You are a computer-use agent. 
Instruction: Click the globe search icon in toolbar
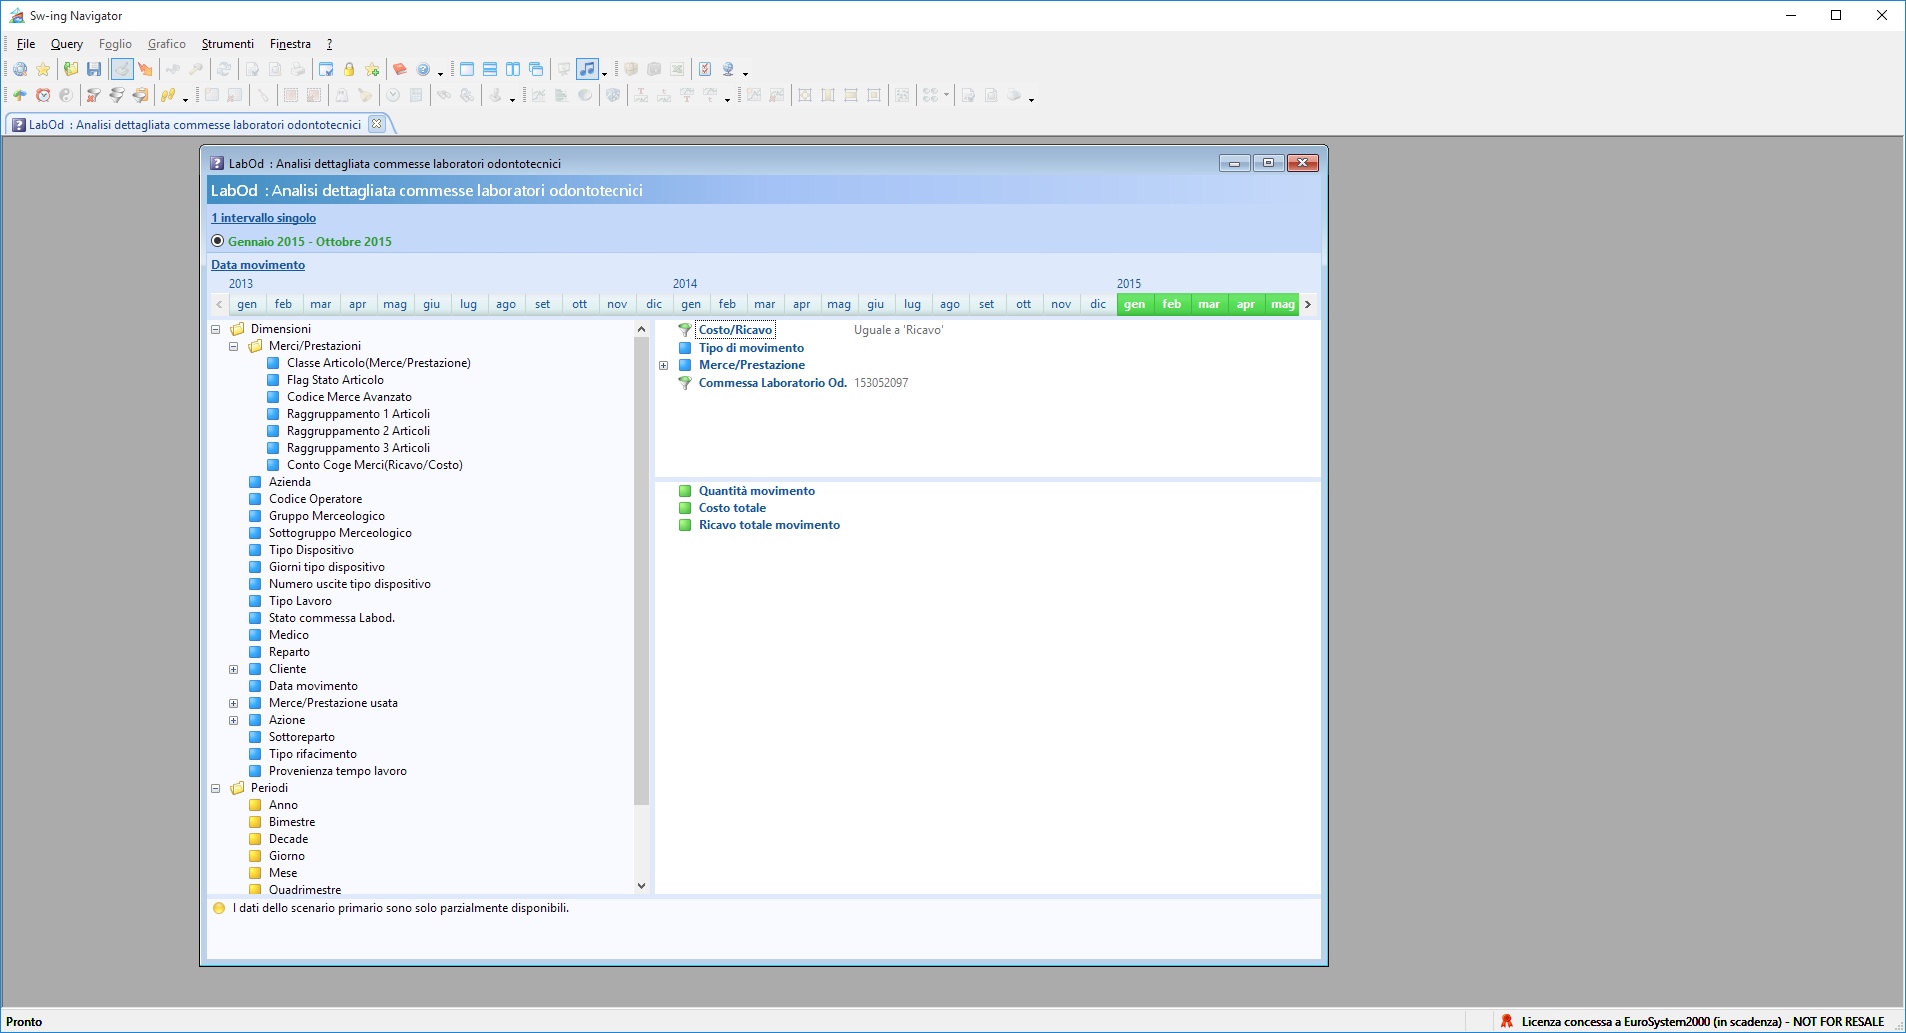(x=20, y=69)
